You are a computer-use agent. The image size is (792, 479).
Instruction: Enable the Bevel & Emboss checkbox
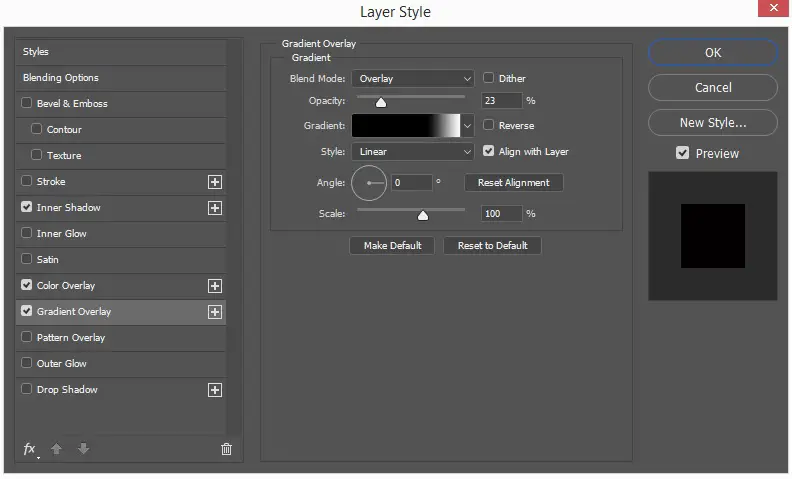point(26,103)
